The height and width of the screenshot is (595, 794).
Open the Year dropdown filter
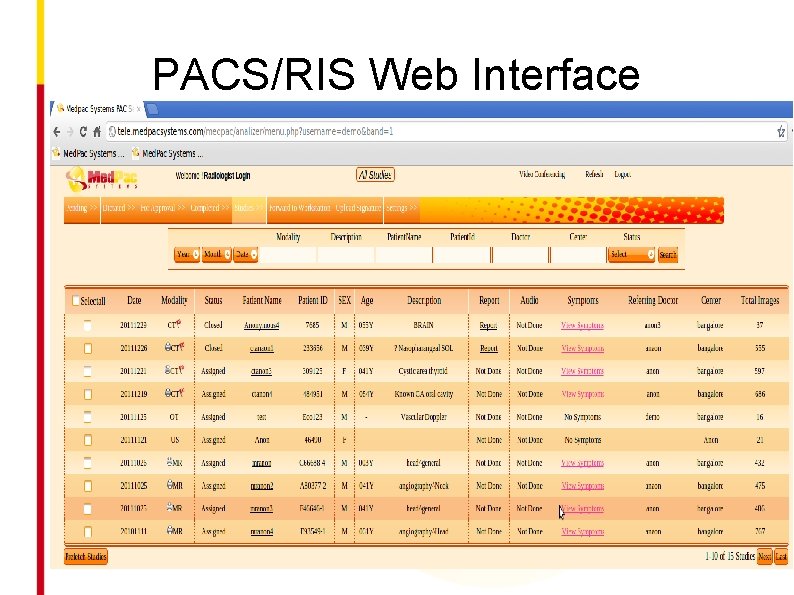tap(187, 254)
